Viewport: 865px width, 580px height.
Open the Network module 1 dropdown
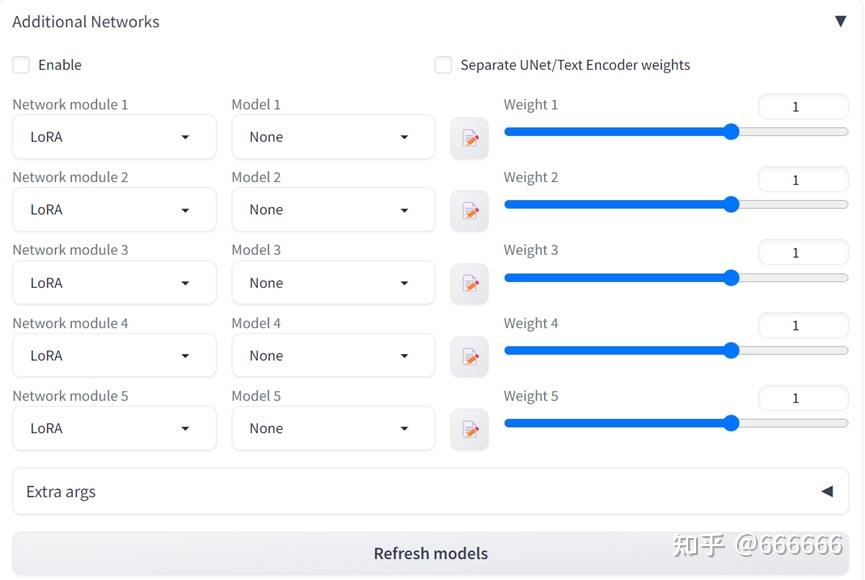pos(114,137)
